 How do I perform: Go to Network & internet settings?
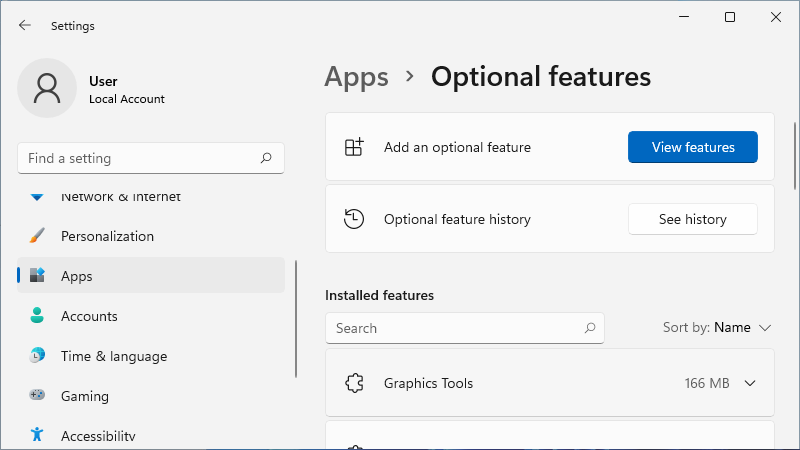(x=120, y=197)
